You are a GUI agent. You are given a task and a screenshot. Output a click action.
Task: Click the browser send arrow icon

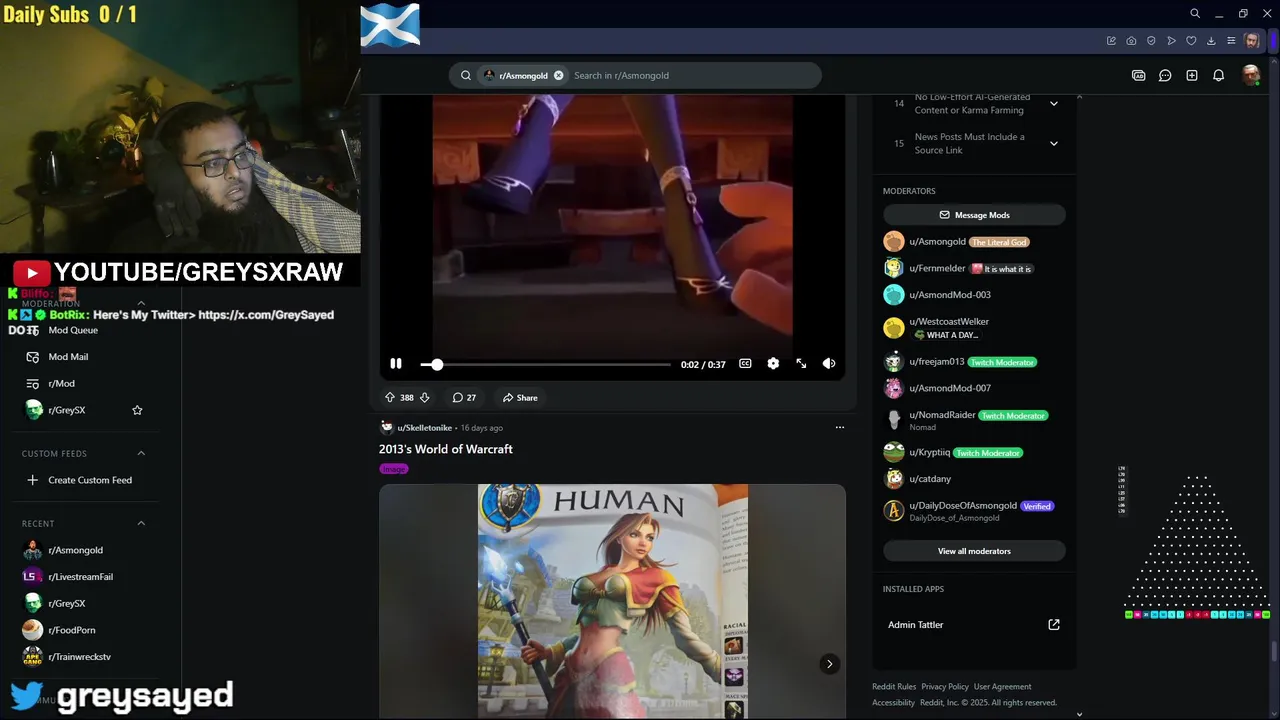click(x=1171, y=41)
